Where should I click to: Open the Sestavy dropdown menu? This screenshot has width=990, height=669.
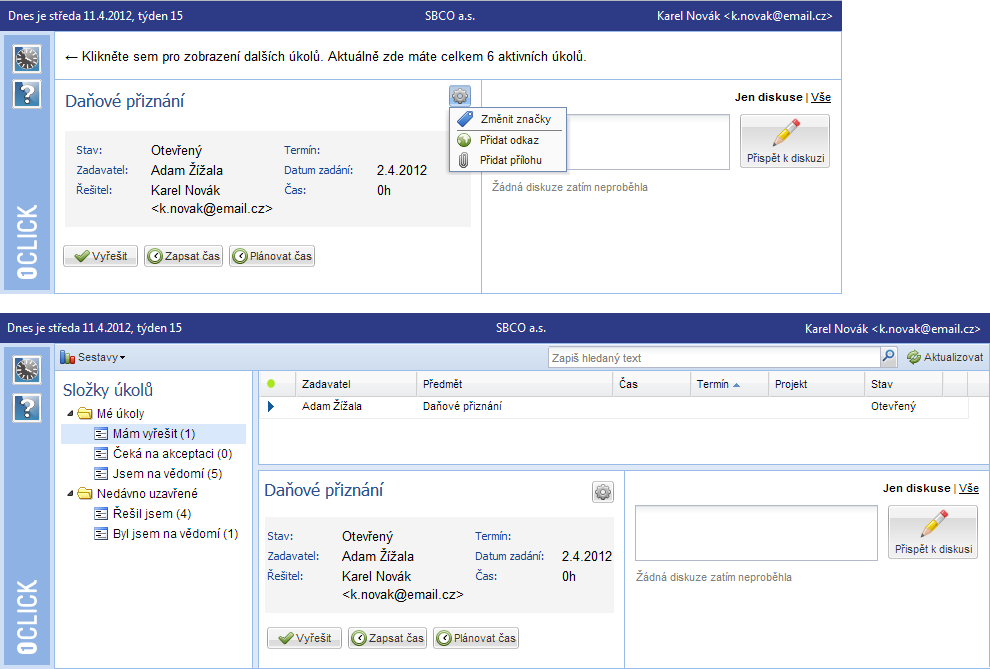93,357
